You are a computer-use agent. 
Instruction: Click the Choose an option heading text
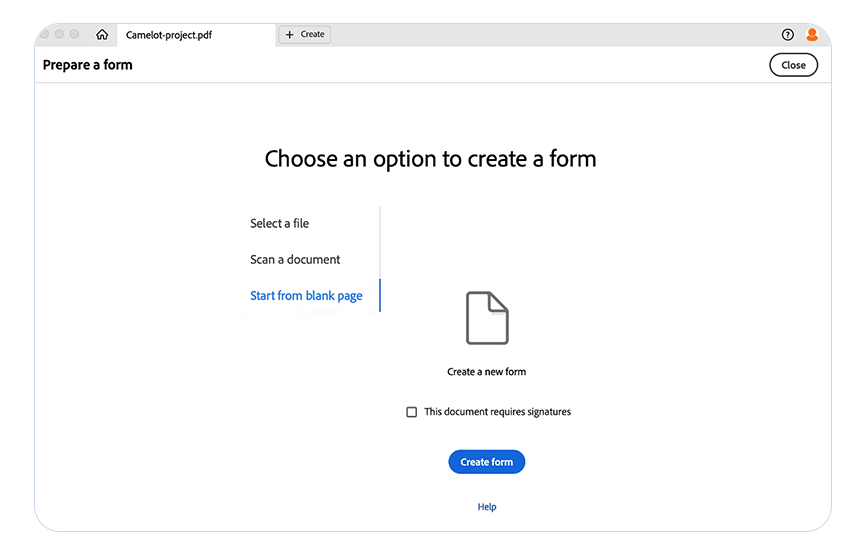point(430,159)
